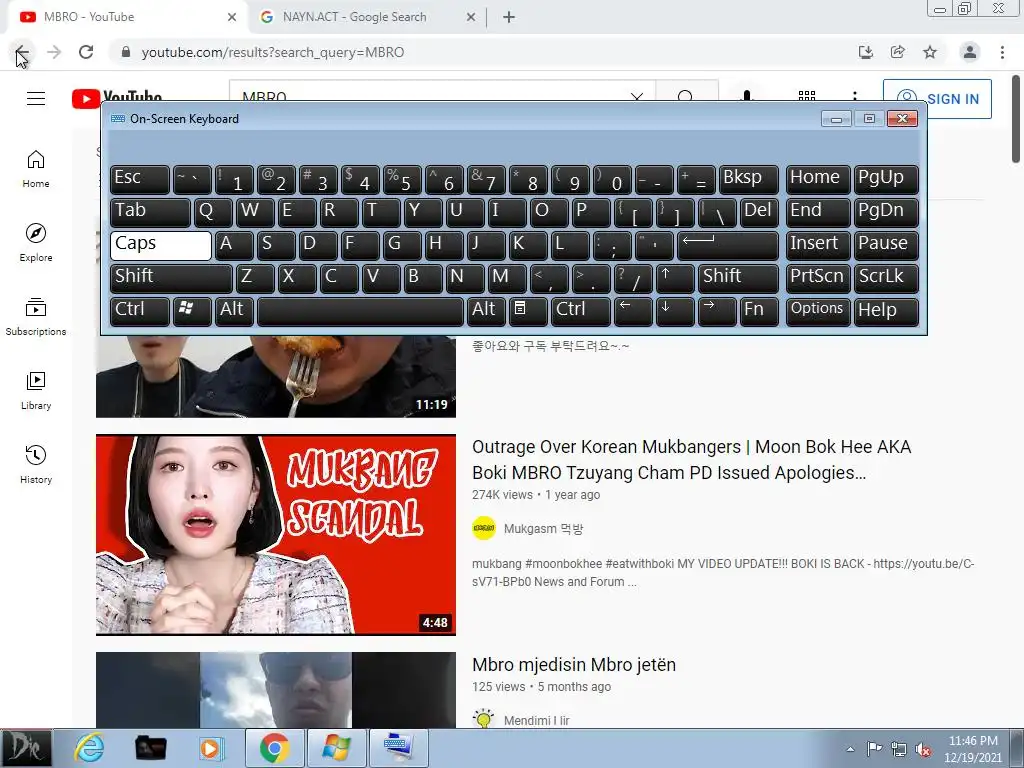Click the 11:19 fork-eating video thumbnail
The width and height of the screenshot is (1024, 768).
coord(276,376)
